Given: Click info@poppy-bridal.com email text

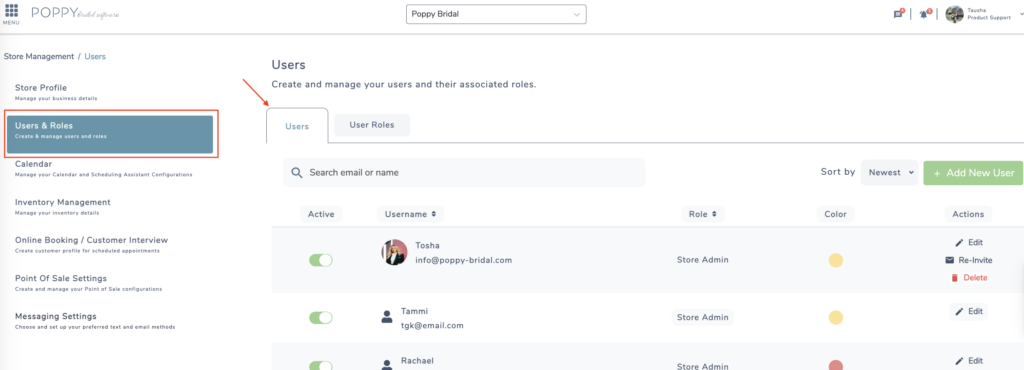Looking at the screenshot, I should tap(464, 260).
